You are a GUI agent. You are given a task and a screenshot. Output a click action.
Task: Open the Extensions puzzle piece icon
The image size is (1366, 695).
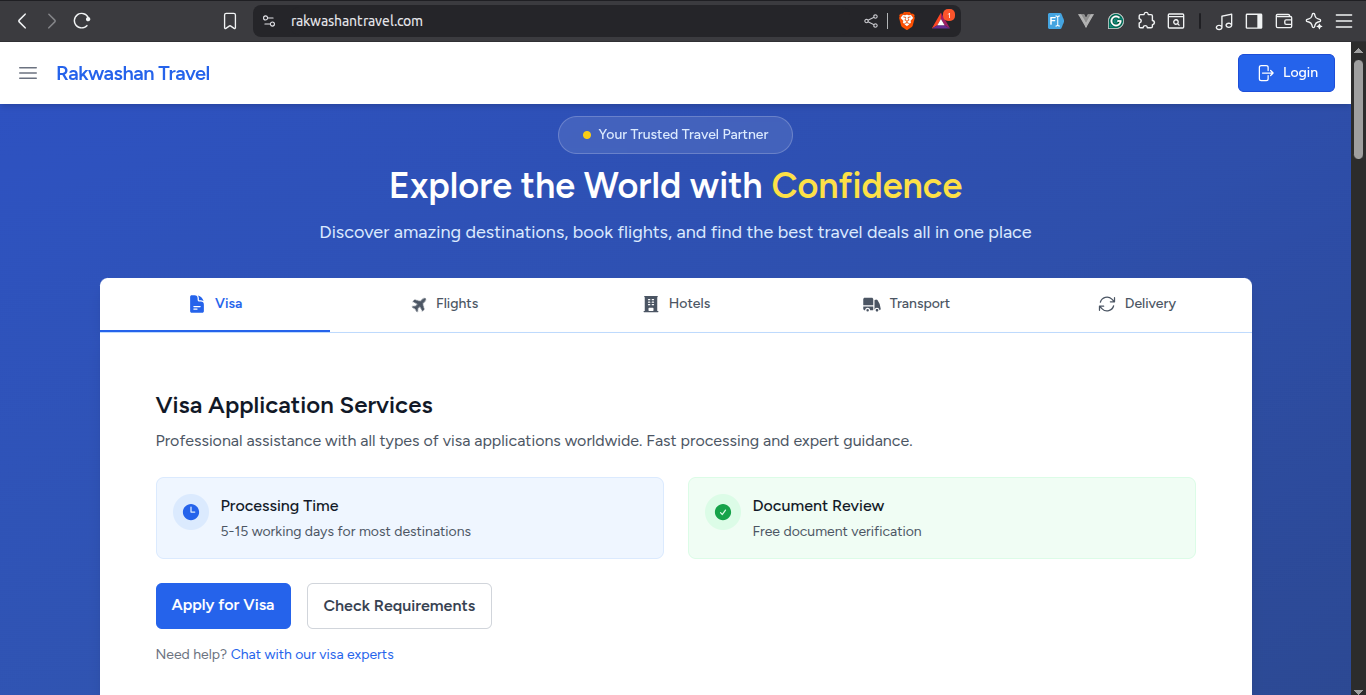coord(1146,21)
